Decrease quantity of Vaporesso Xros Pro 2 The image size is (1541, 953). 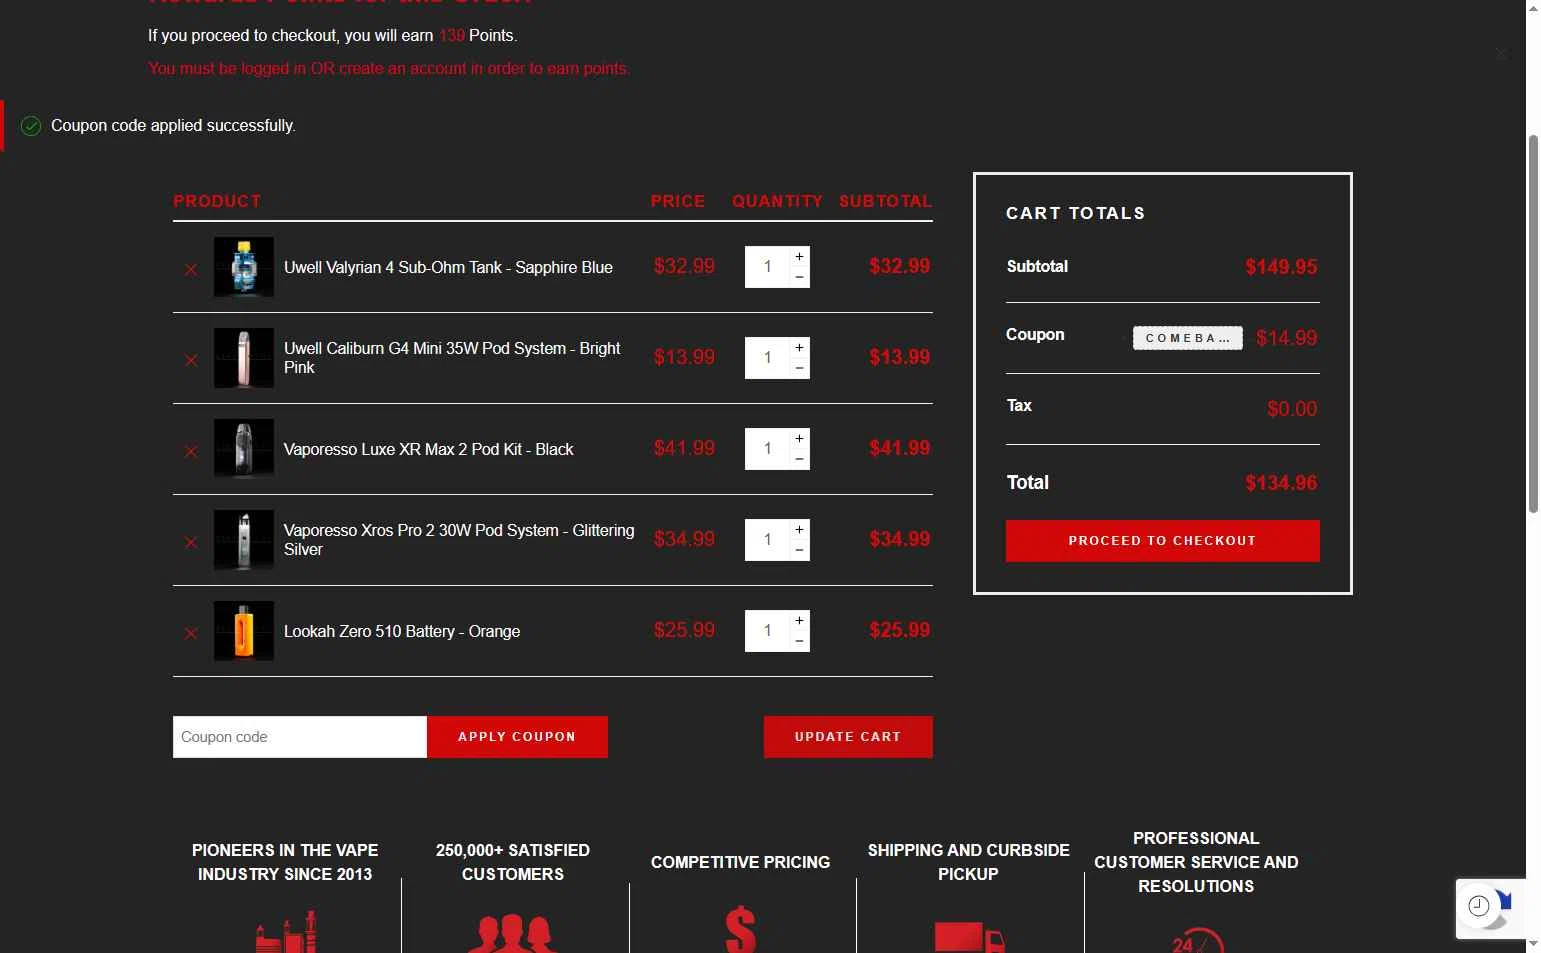tap(799, 550)
